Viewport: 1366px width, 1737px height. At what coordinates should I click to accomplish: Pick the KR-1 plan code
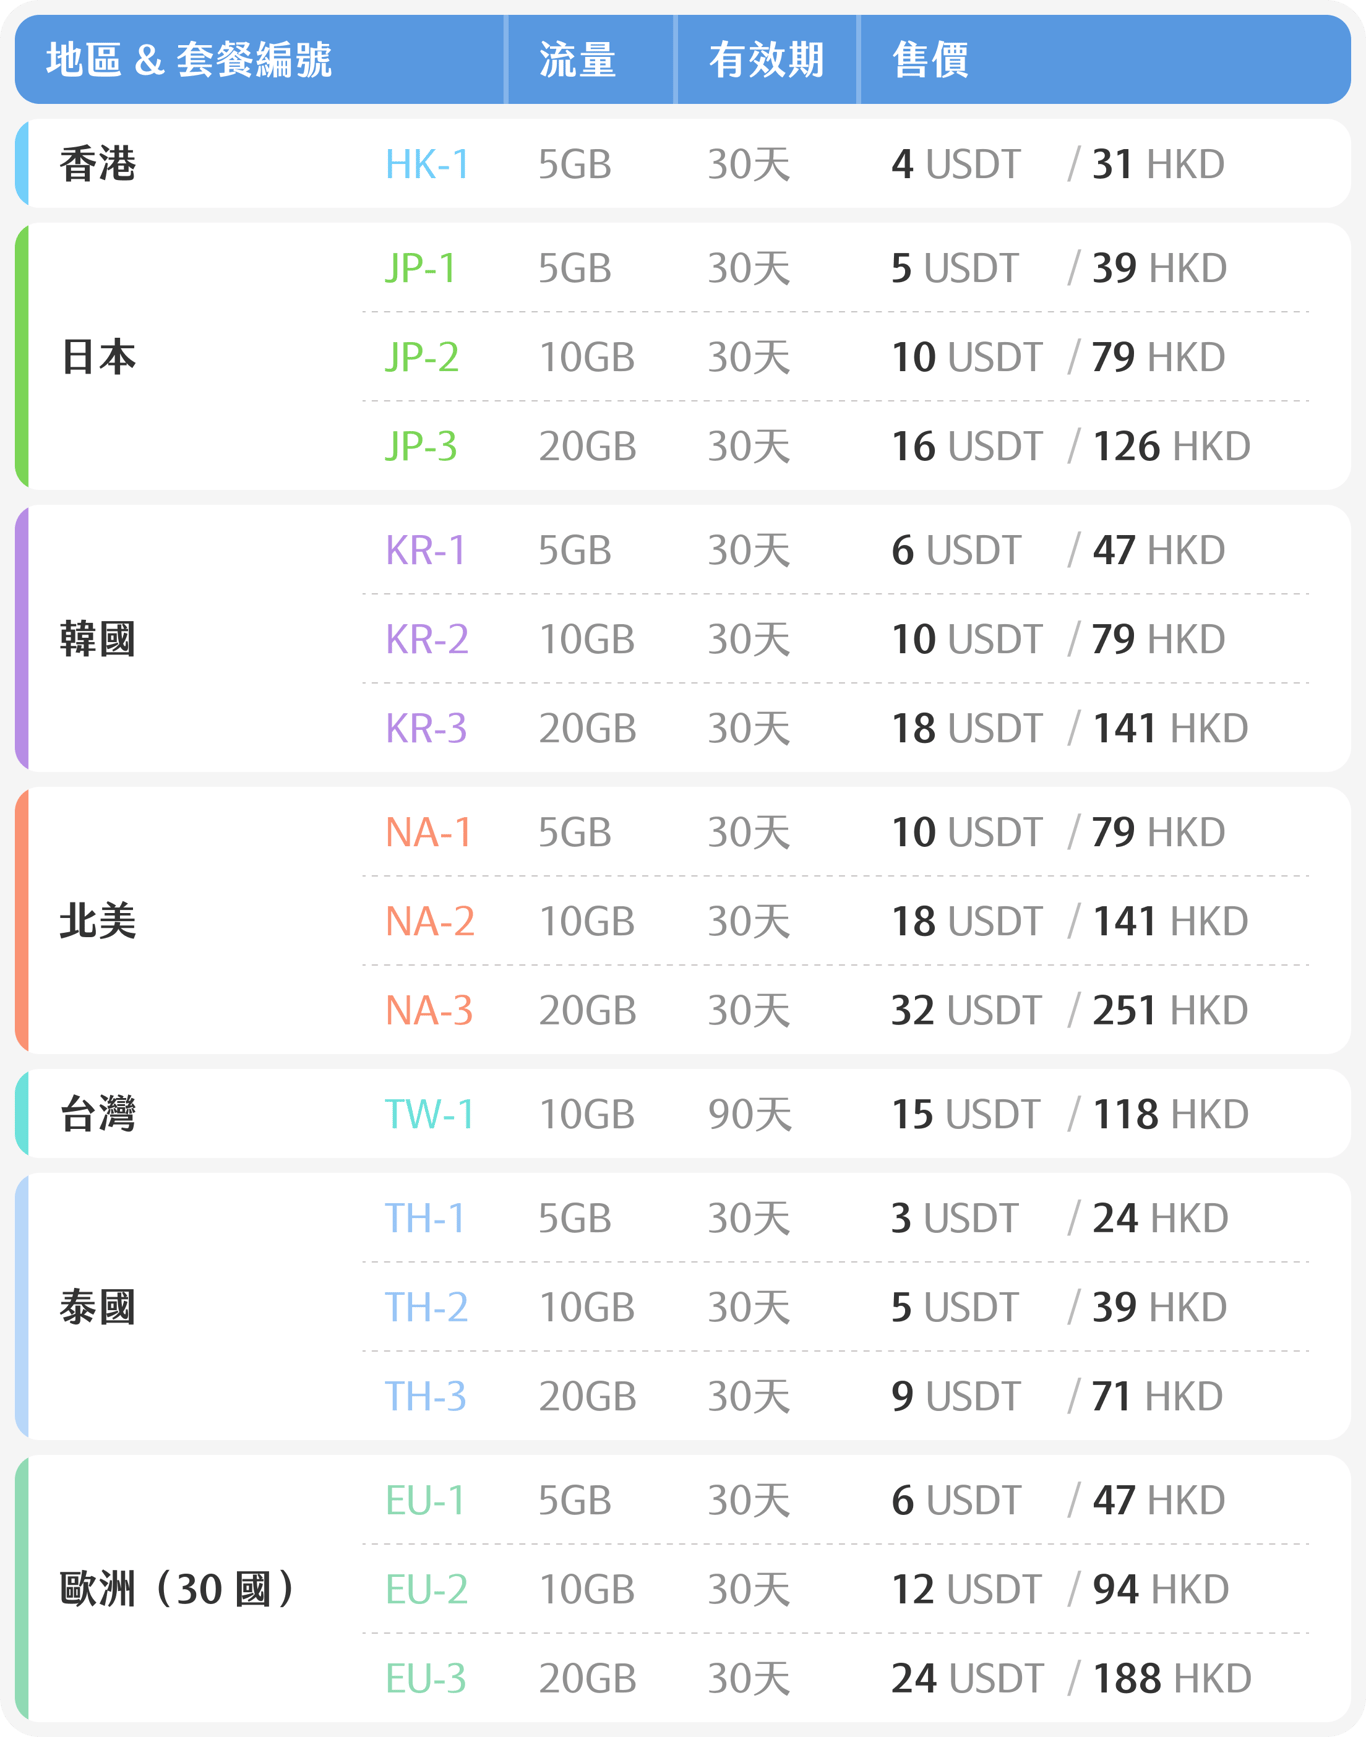[x=426, y=550]
